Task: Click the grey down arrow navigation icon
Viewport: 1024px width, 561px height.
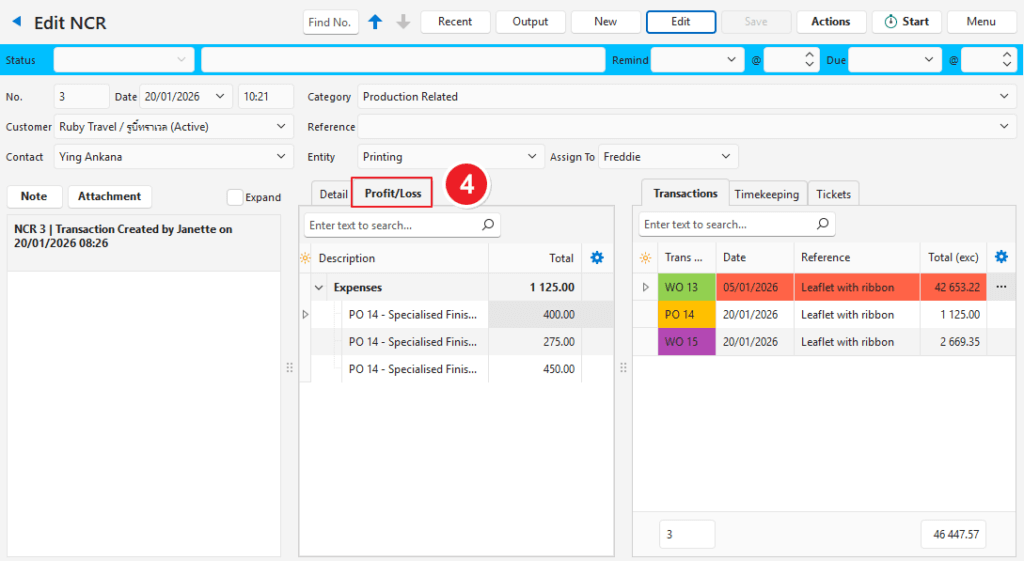Action: point(403,22)
